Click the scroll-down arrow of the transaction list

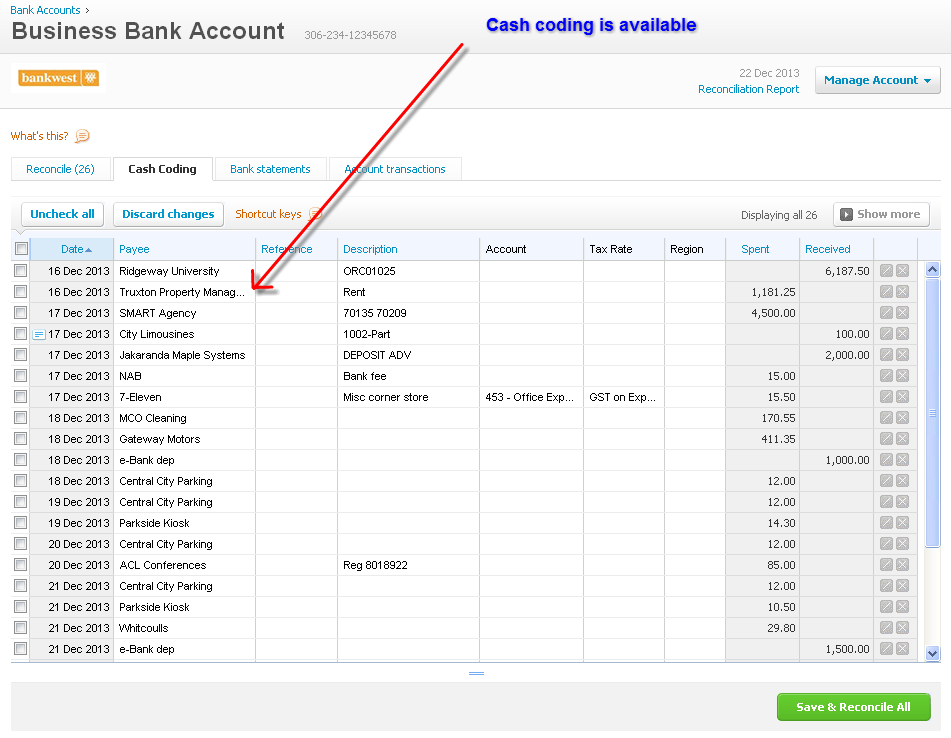click(932, 653)
